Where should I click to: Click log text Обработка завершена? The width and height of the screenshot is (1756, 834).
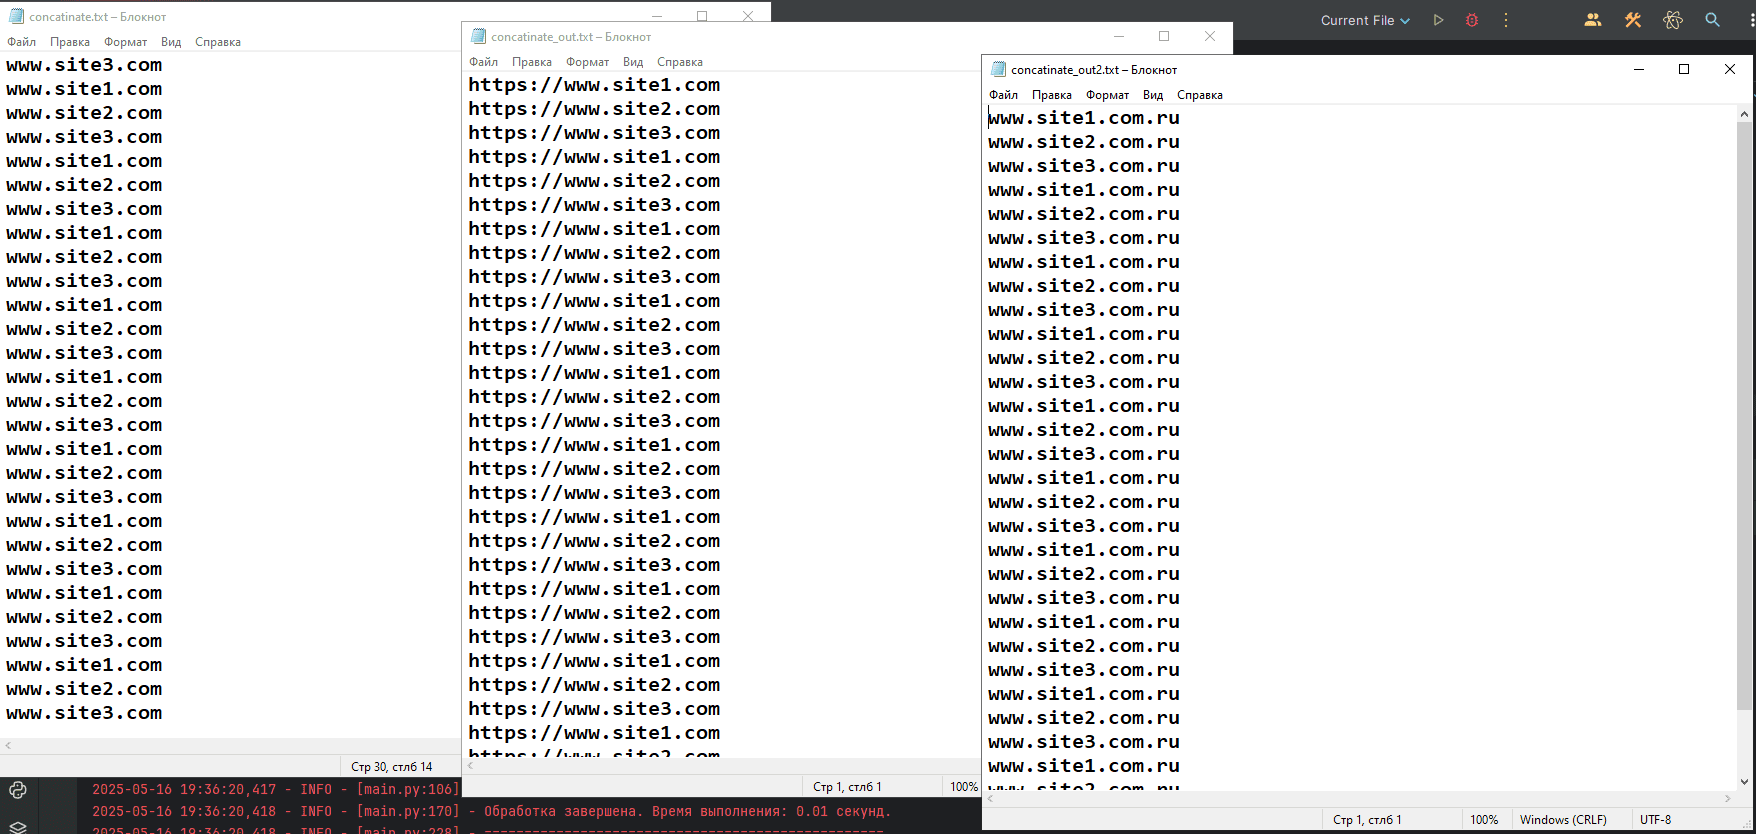click(564, 811)
